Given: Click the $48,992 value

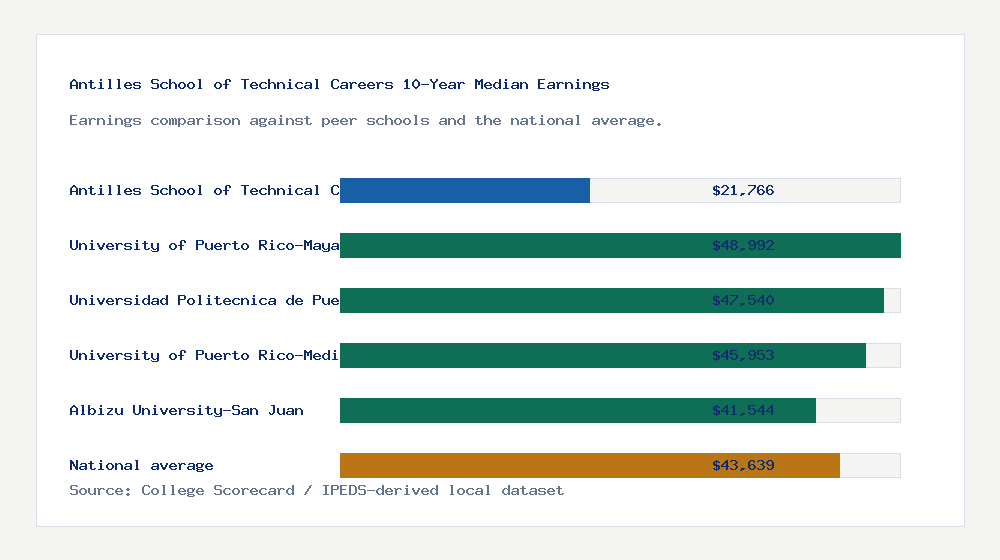Looking at the screenshot, I should 743,245.
